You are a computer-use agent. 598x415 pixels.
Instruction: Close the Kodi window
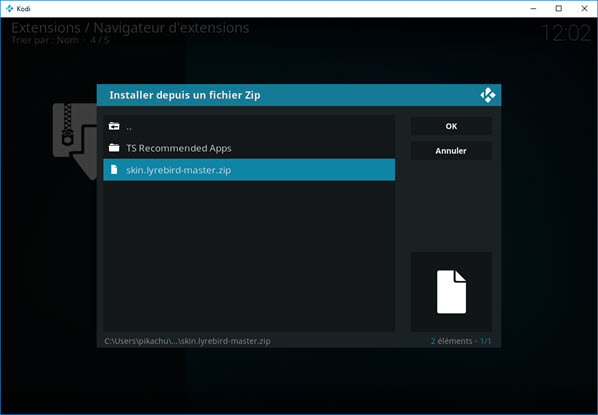(x=584, y=8)
